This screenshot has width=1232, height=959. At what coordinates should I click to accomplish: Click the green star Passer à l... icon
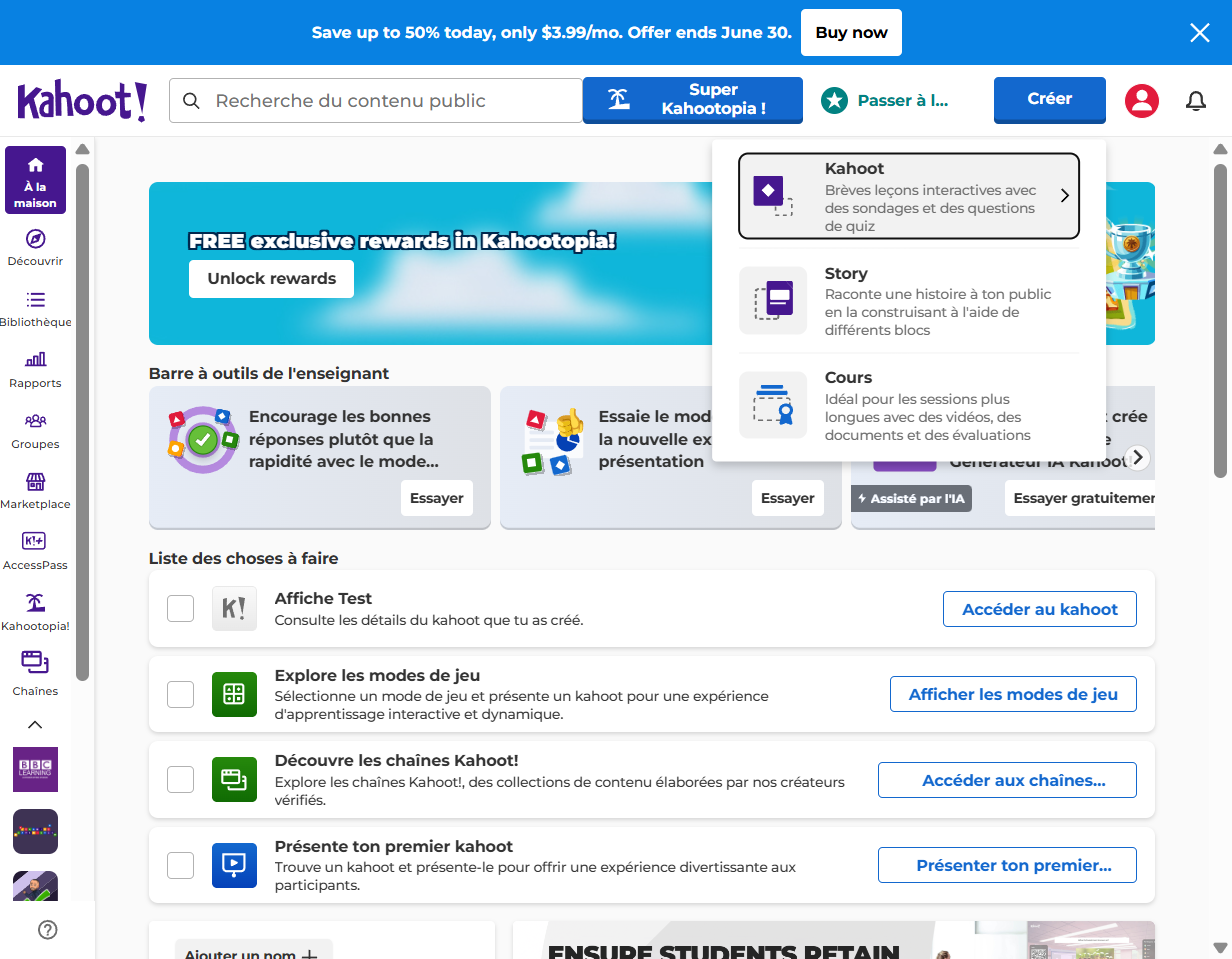tap(834, 101)
